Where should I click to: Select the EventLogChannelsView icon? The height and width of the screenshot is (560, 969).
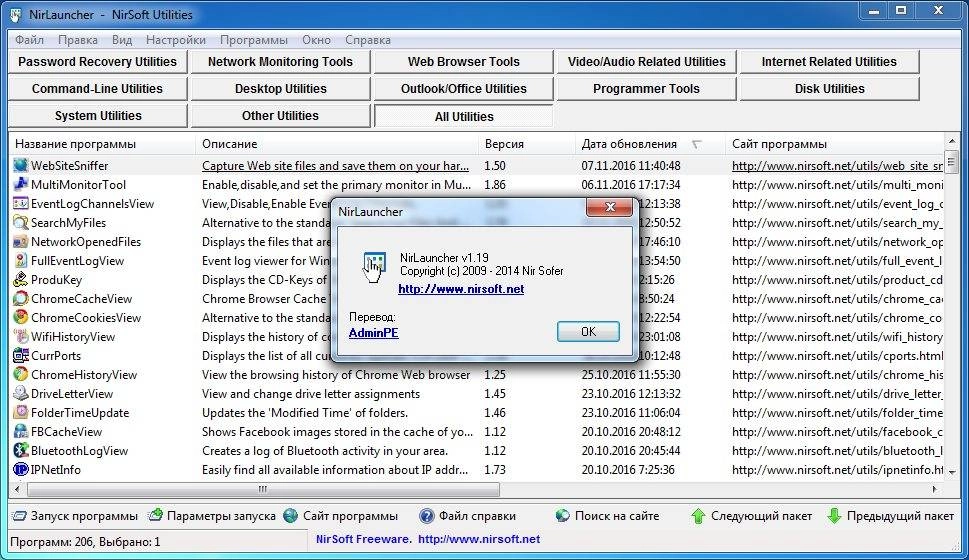click(x=20, y=203)
